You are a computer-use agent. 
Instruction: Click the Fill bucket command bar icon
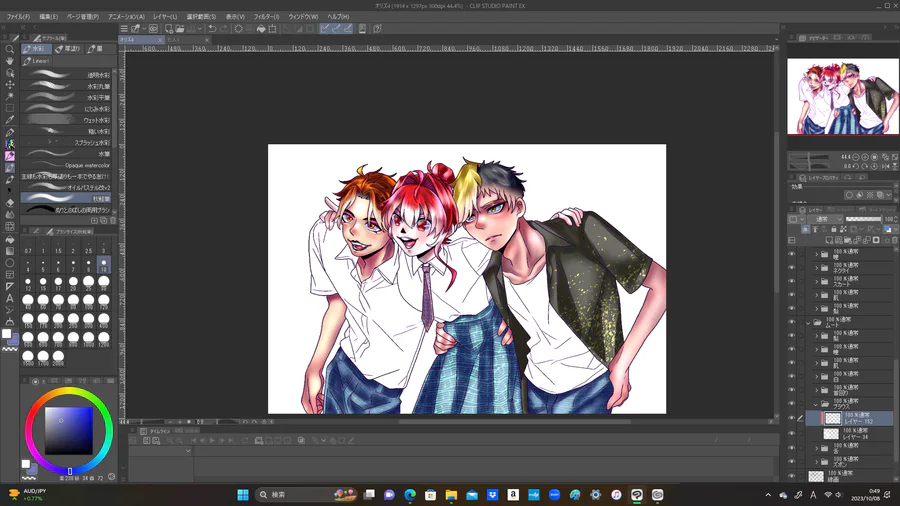pos(261,29)
